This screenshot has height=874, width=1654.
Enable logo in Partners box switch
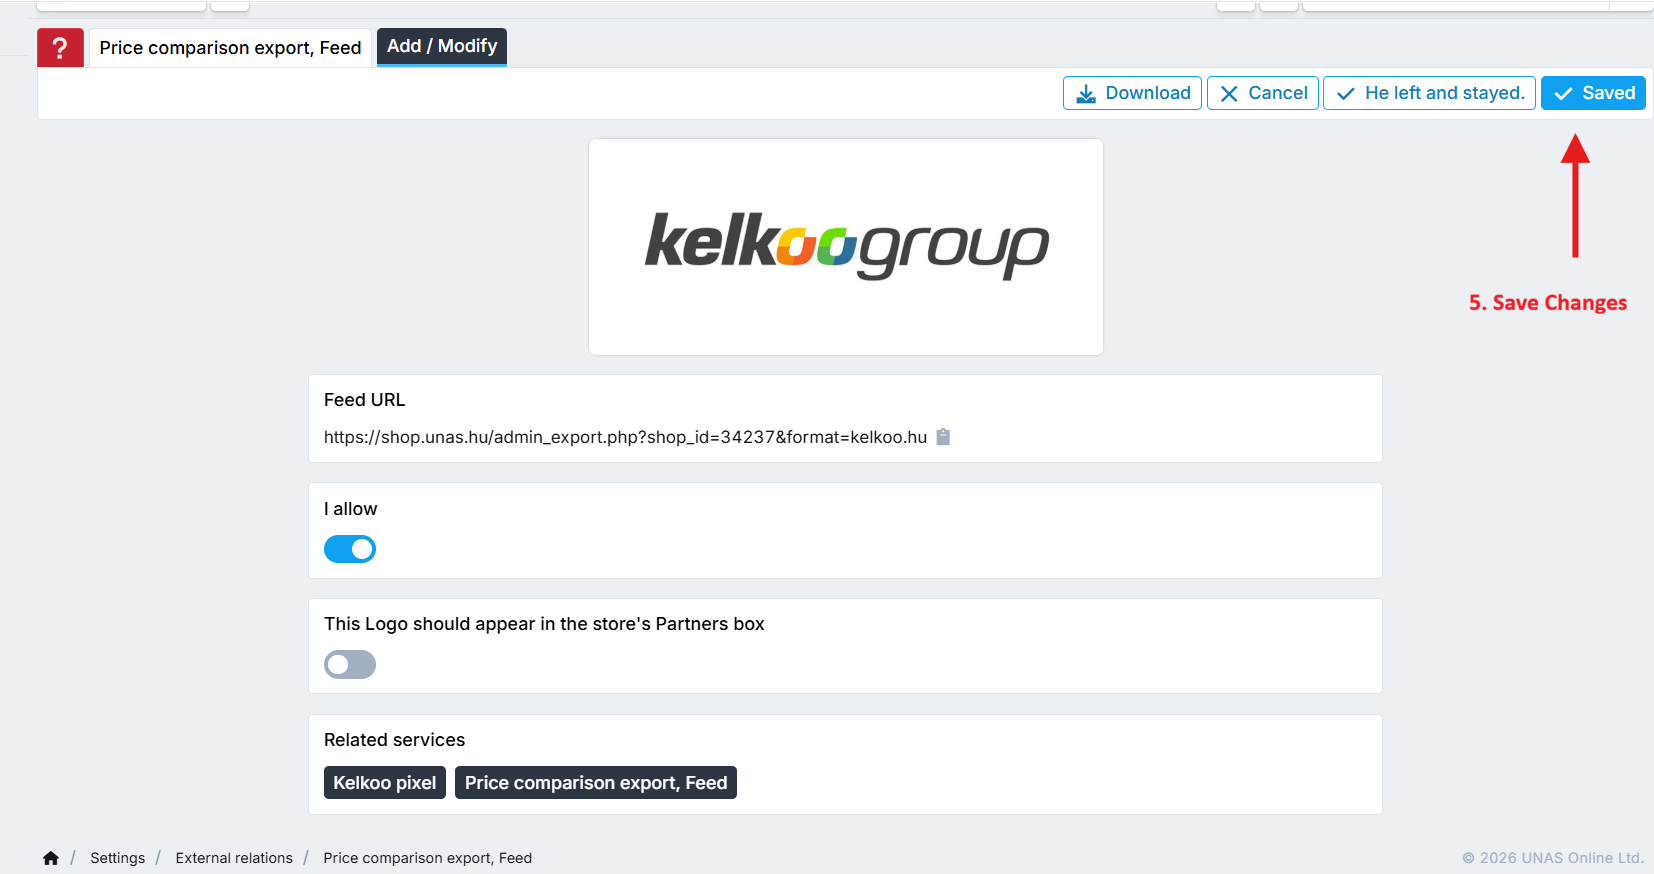pos(350,665)
